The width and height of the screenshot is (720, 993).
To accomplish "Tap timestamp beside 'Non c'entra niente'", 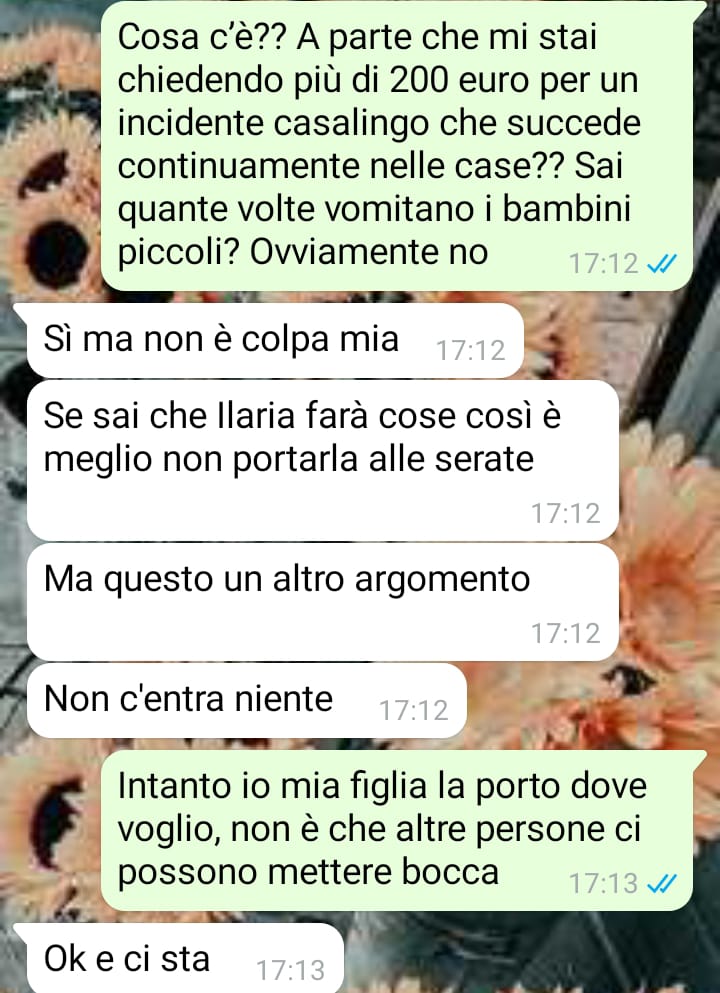I will (414, 711).
